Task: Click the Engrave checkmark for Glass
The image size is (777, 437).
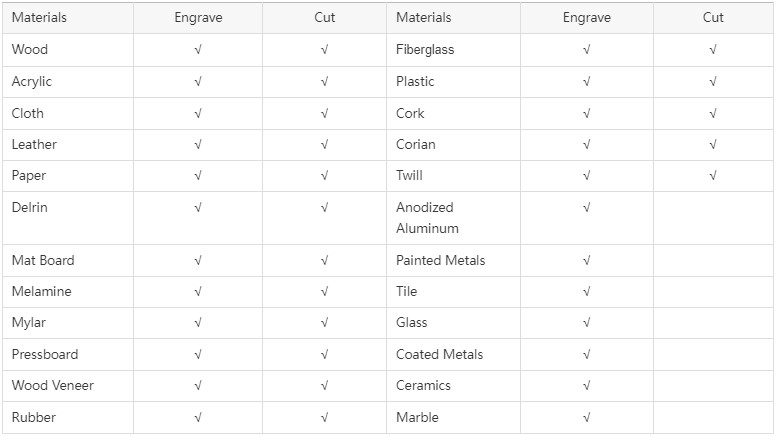Action: point(586,323)
